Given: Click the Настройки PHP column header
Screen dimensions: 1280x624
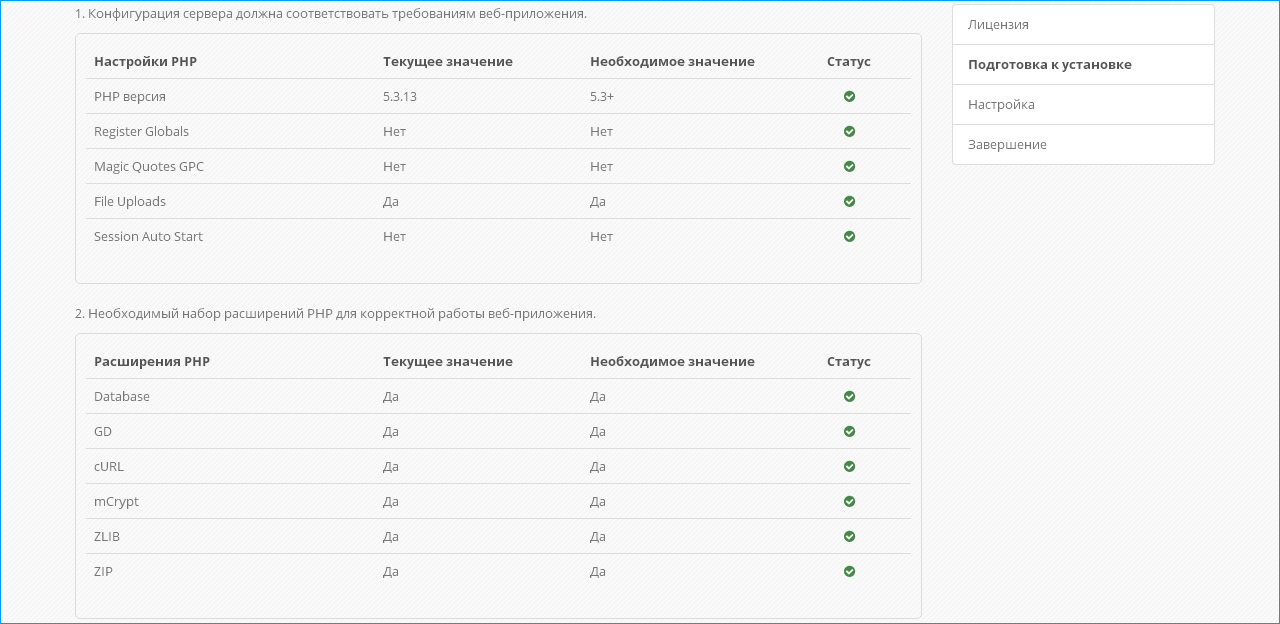Looking at the screenshot, I should point(145,62).
